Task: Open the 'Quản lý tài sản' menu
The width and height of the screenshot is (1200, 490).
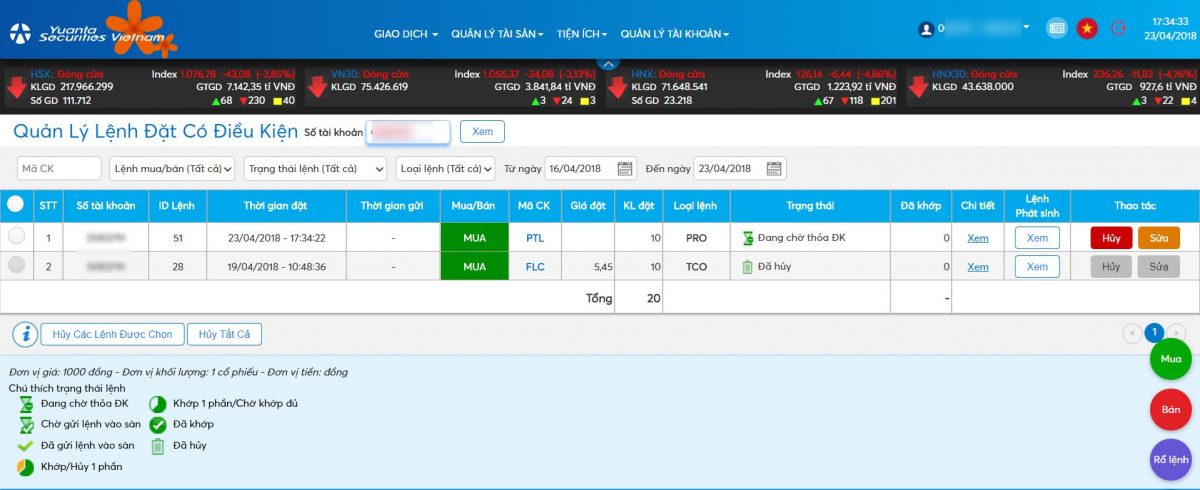Action: [x=497, y=34]
